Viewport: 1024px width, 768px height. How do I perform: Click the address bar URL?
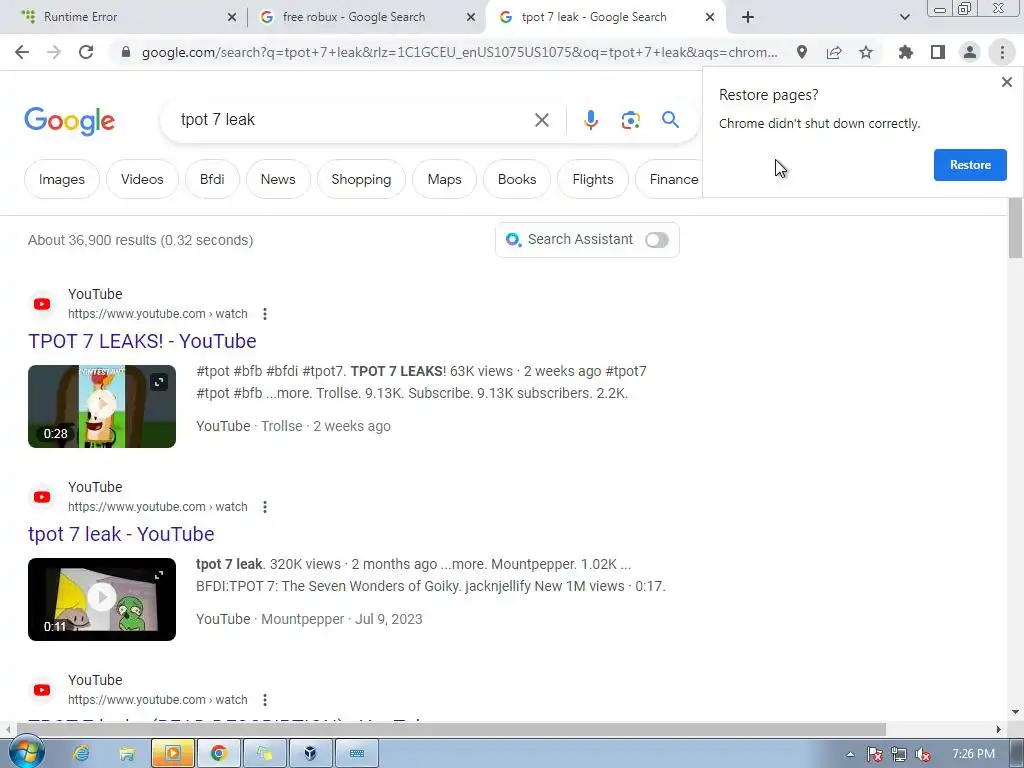click(x=459, y=52)
